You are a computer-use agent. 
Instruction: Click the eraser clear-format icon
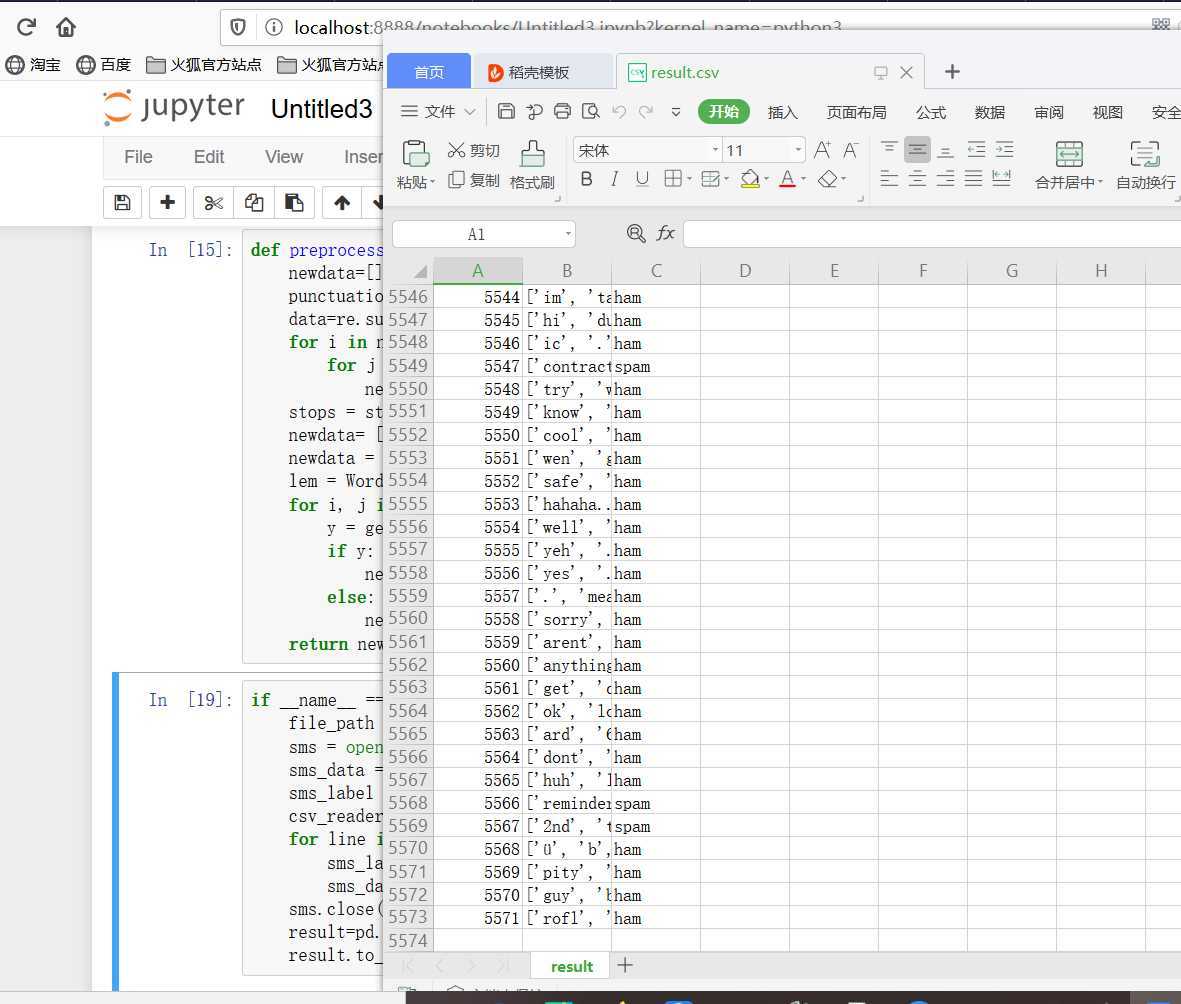coord(828,179)
